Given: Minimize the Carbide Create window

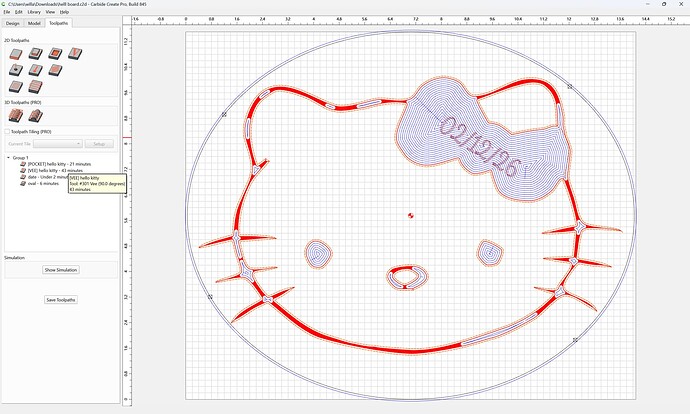Looking at the screenshot, I should pos(648,4).
